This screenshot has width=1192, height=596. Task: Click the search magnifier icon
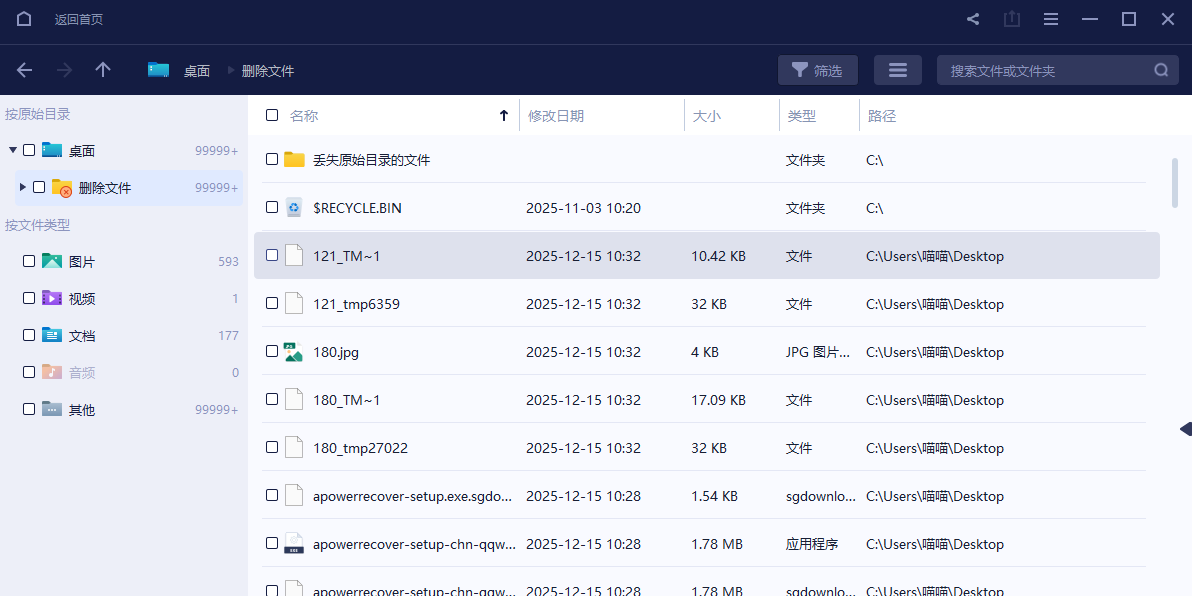1161,70
